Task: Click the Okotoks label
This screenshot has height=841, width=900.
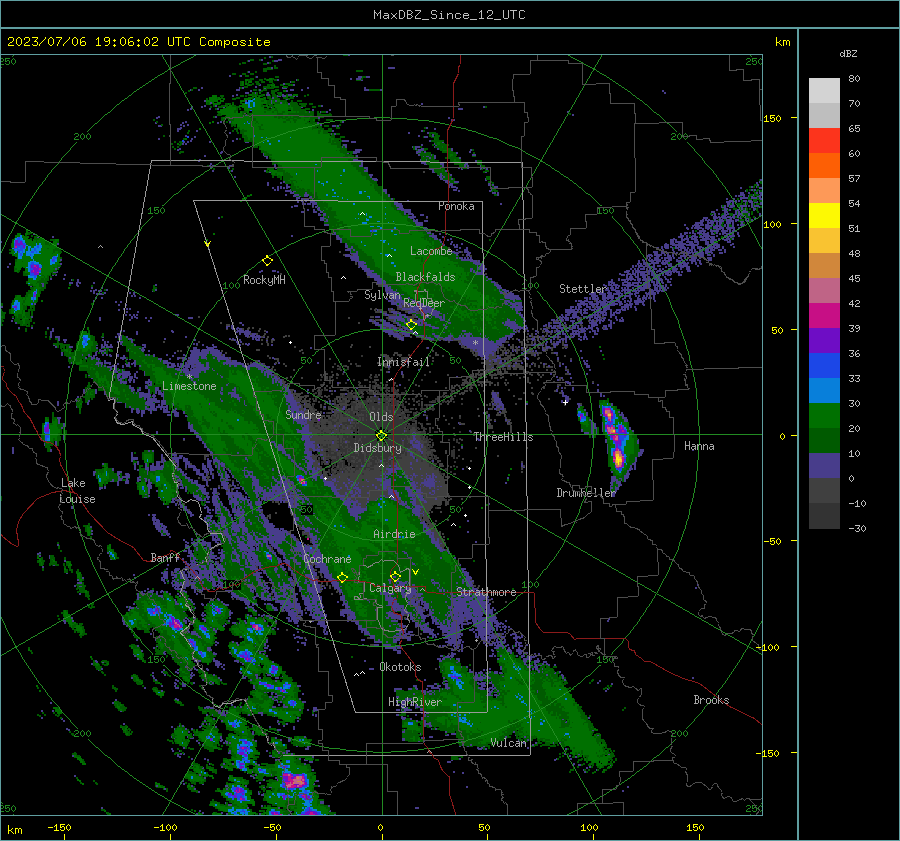Action: [400, 667]
